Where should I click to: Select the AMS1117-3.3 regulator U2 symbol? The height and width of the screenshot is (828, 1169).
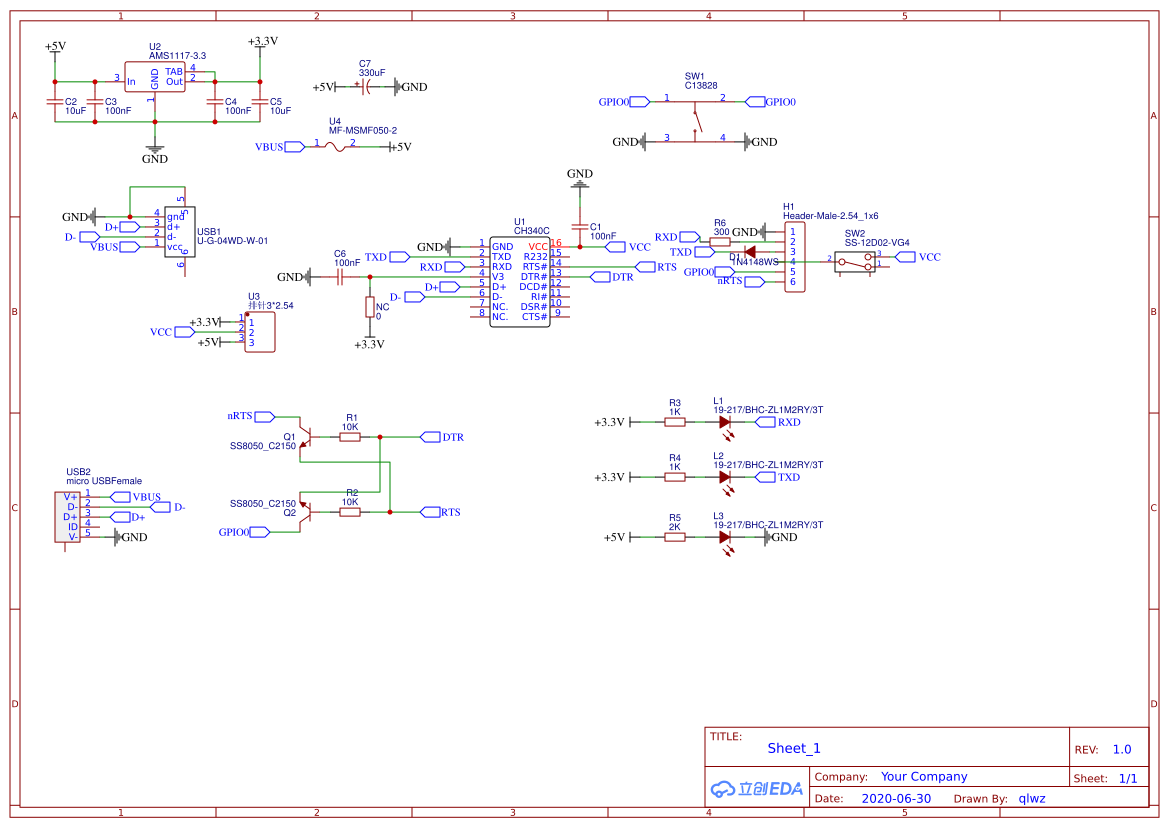tap(155, 78)
